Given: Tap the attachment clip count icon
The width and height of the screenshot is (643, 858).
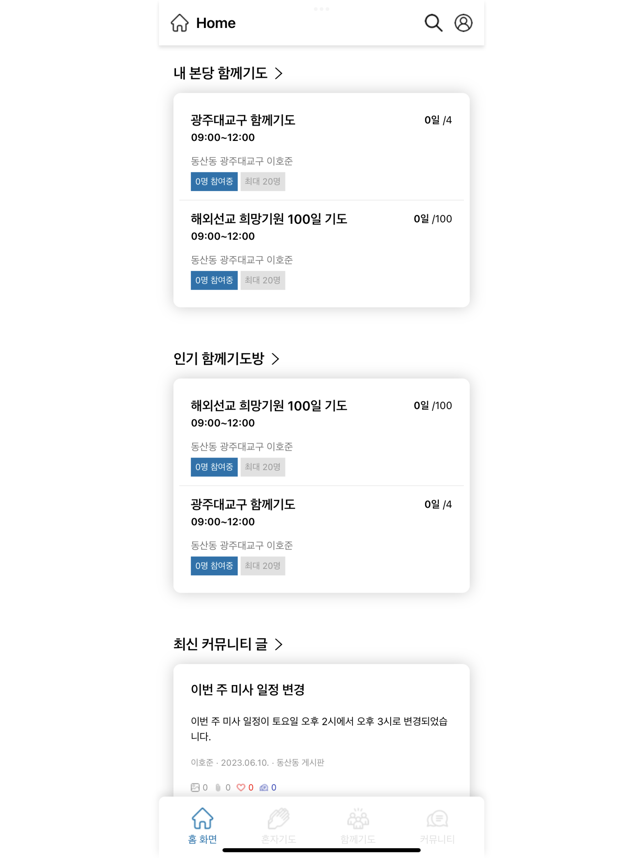Looking at the screenshot, I should tap(218, 787).
